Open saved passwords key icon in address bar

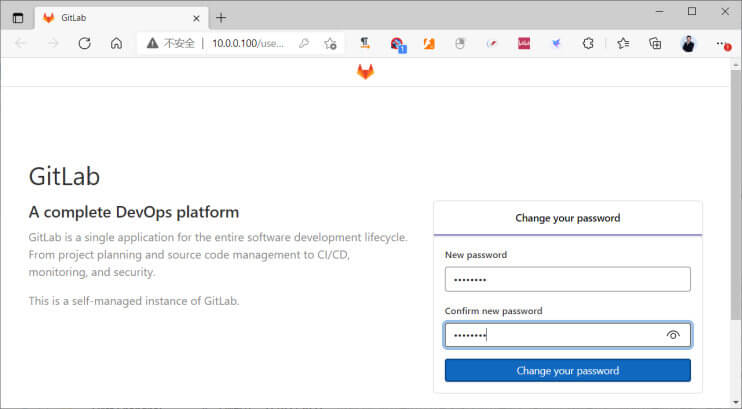point(304,44)
